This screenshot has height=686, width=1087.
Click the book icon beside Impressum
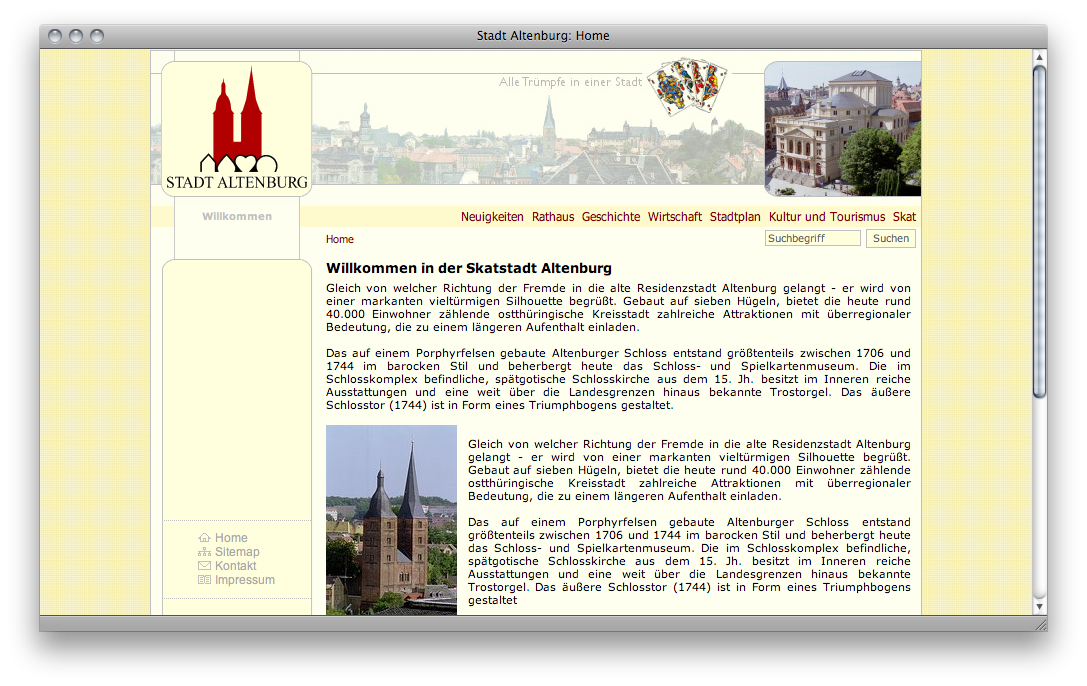point(205,580)
